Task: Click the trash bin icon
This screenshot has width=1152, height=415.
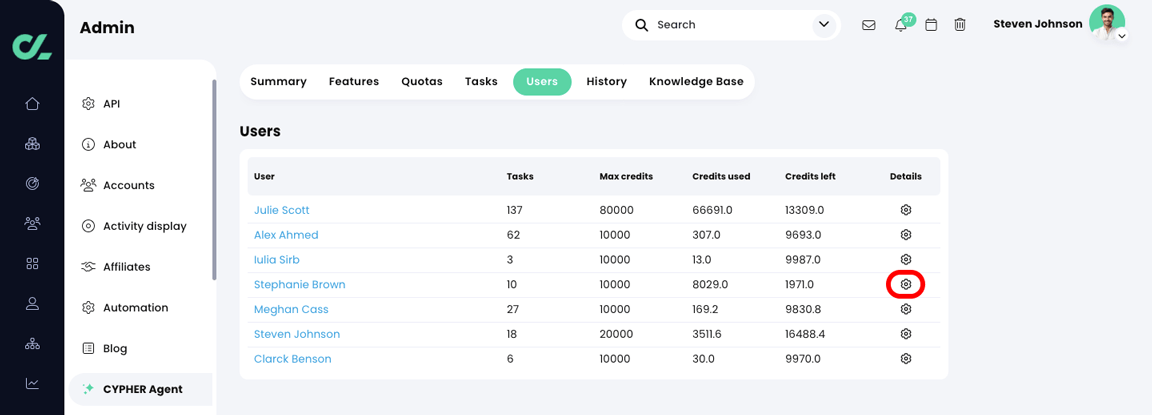Action: coord(960,25)
